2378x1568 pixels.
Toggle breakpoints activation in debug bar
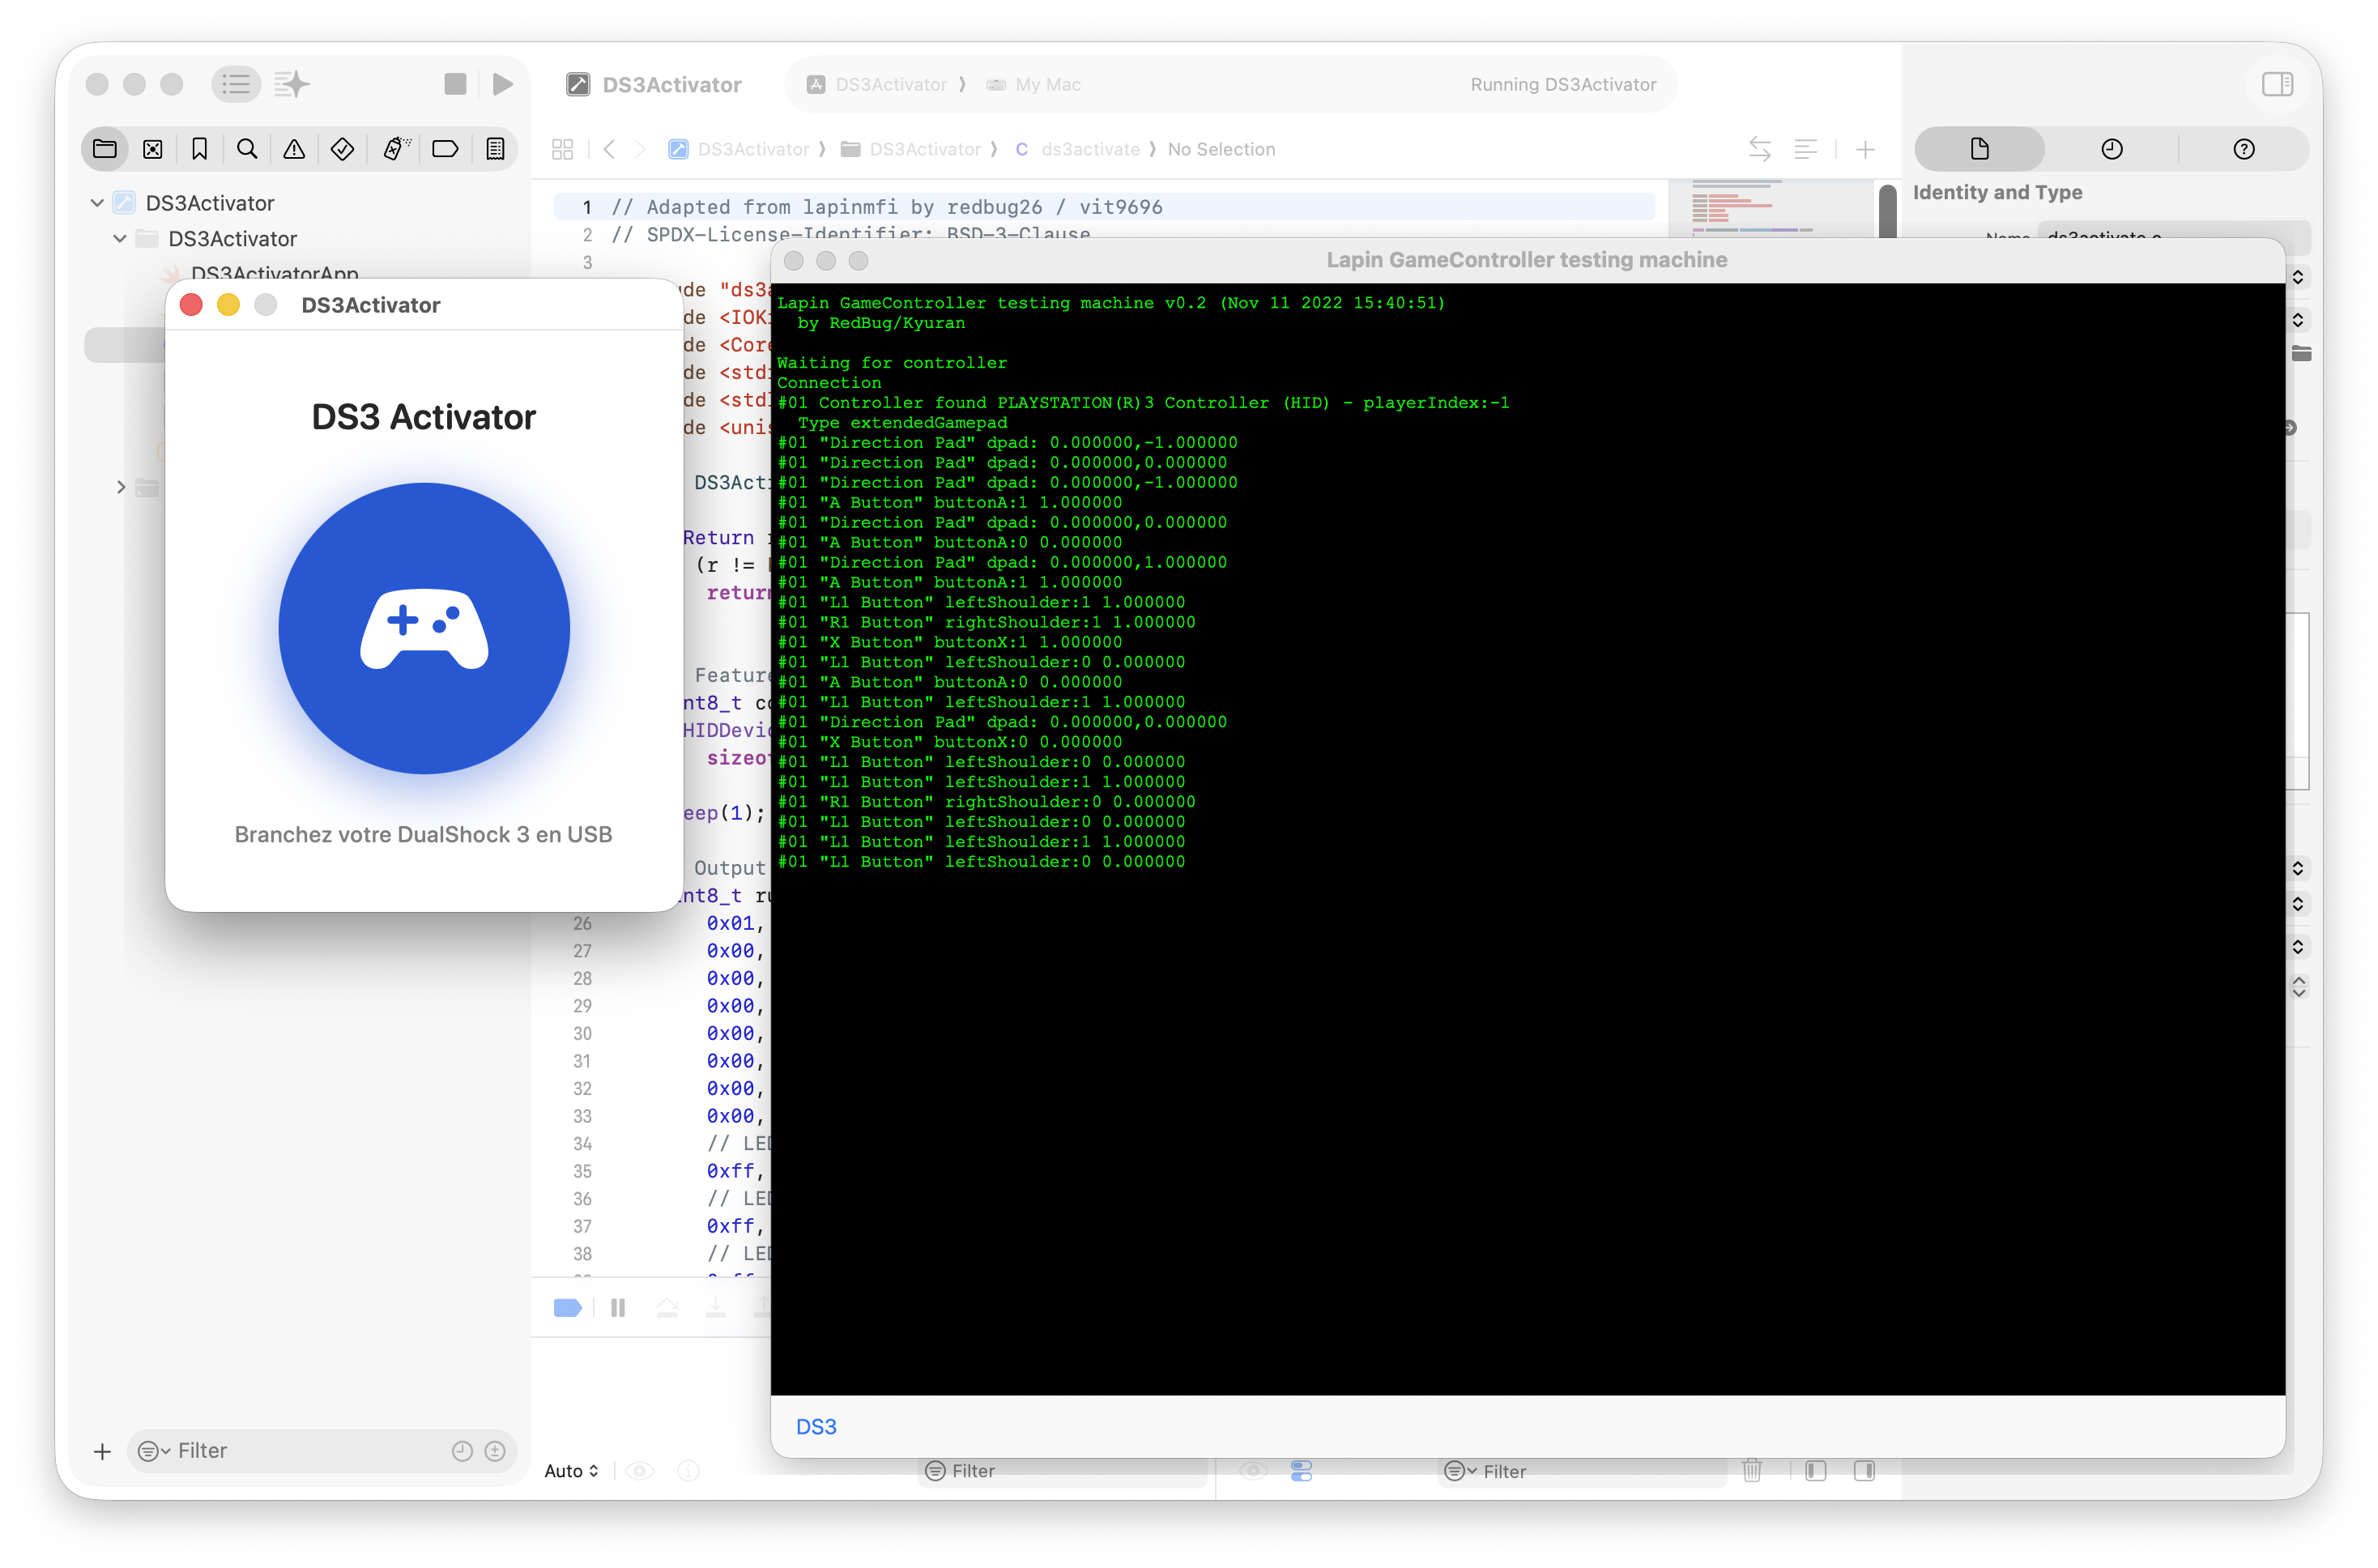[x=567, y=1308]
